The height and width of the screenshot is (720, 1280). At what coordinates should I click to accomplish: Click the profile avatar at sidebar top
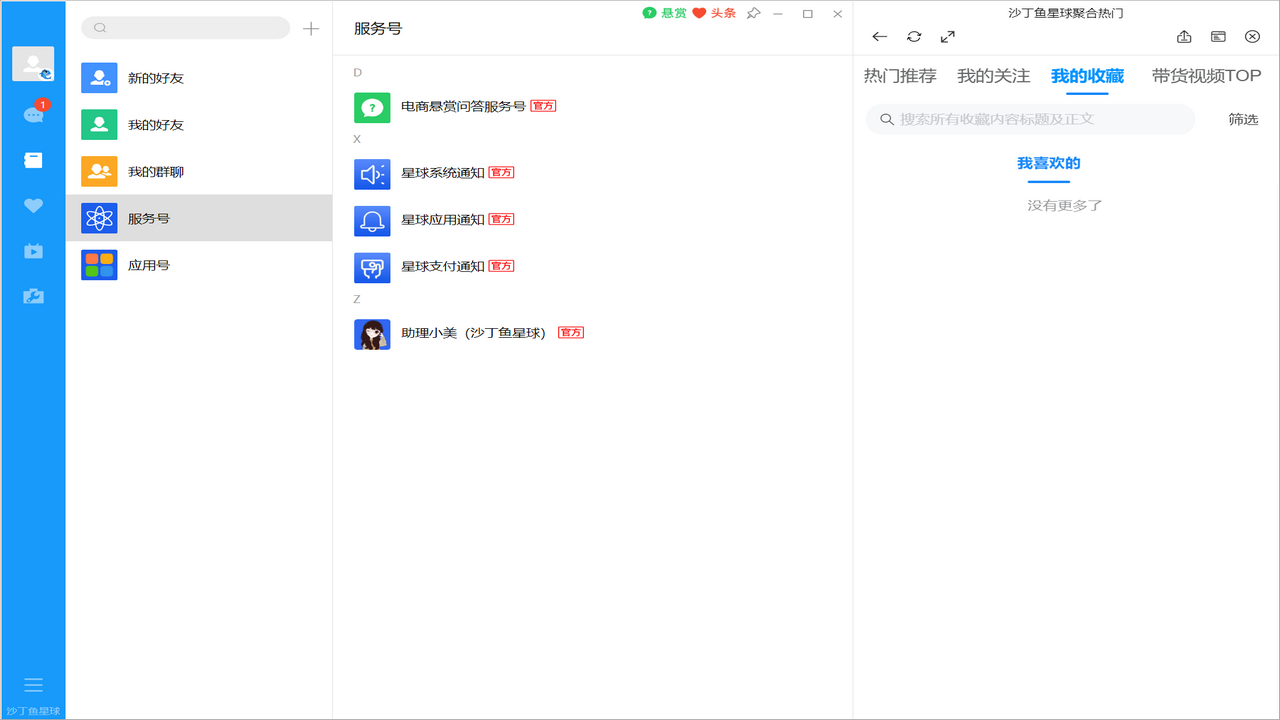tap(33, 63)
